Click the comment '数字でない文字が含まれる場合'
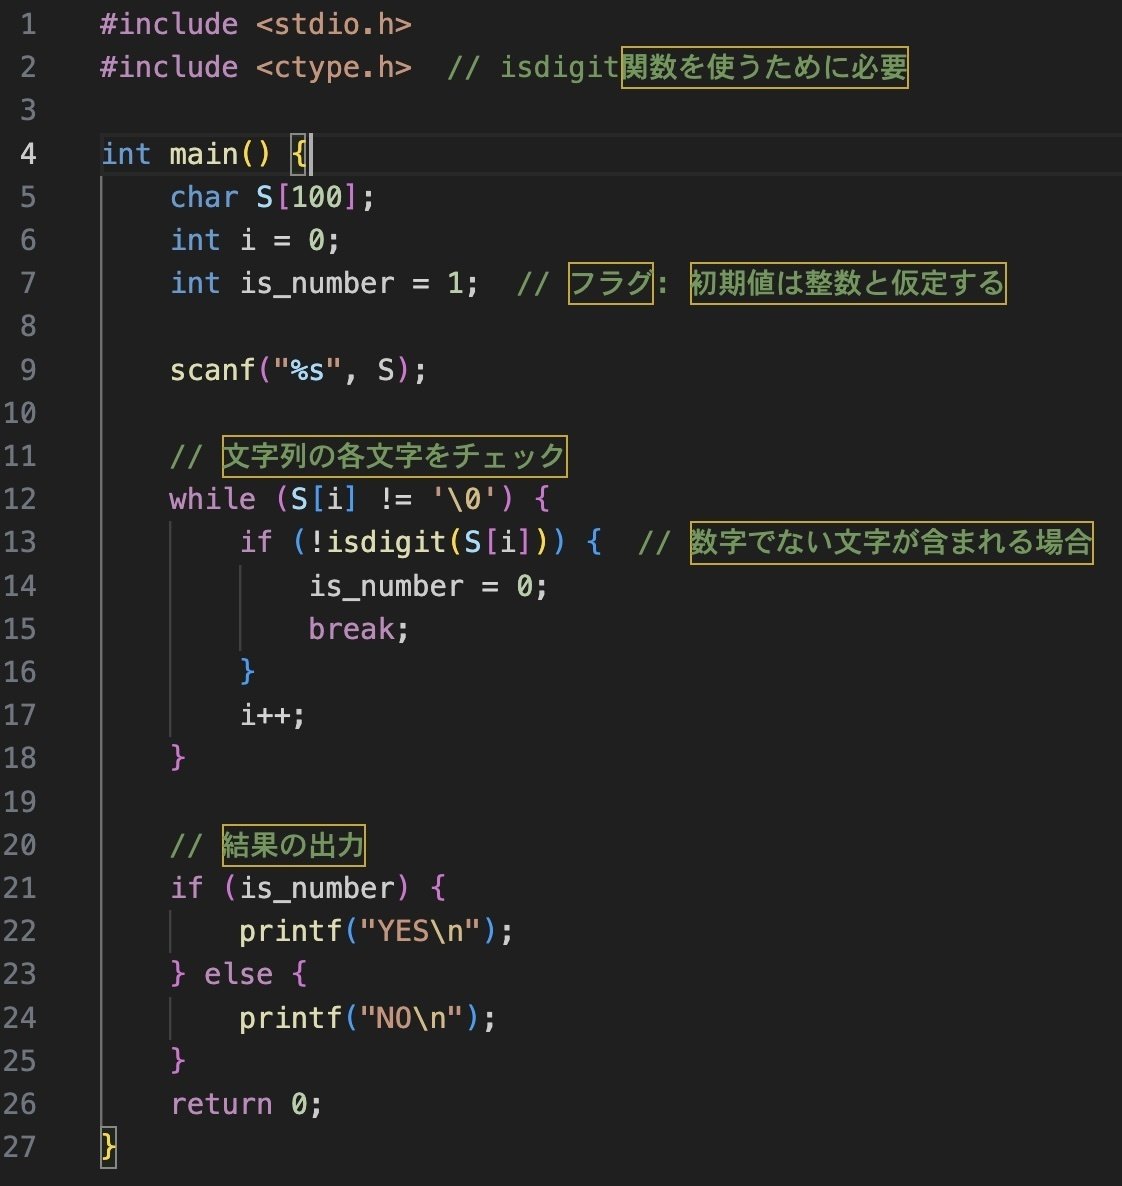Screen dimensions: 1122x1186 [x=891, y=542]
